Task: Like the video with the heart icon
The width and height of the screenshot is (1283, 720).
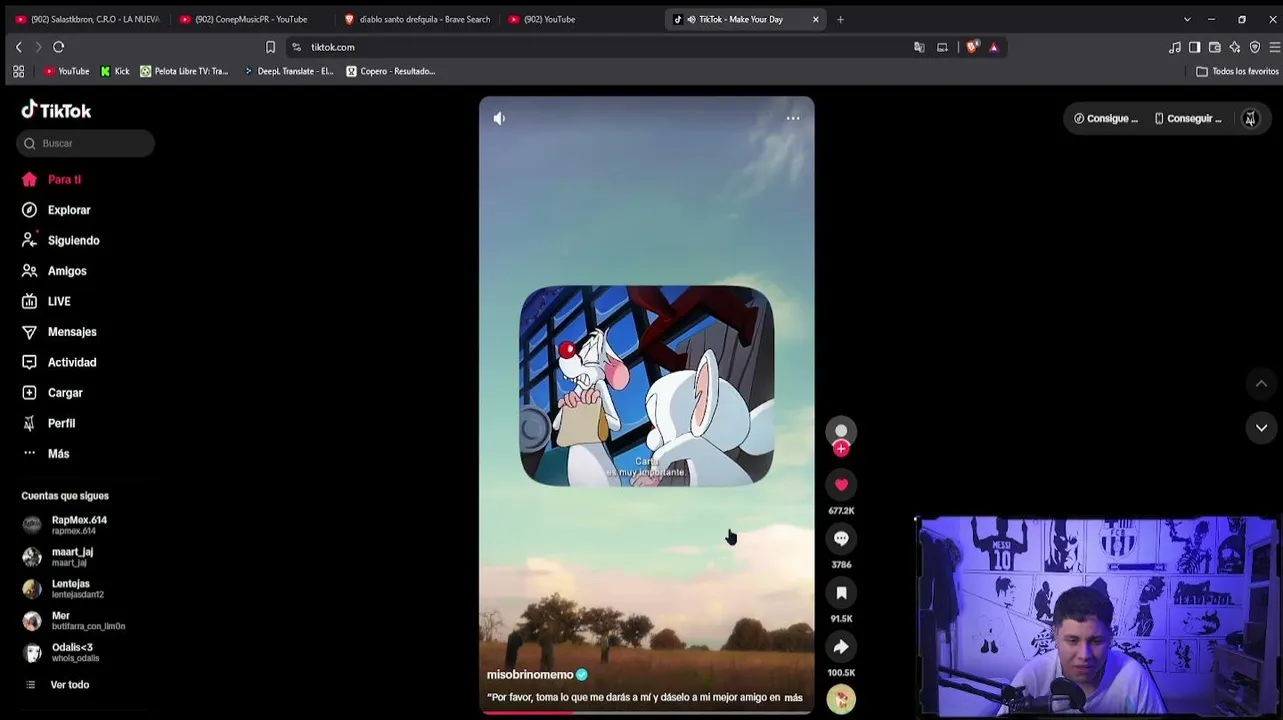Action: click(841, 485)
